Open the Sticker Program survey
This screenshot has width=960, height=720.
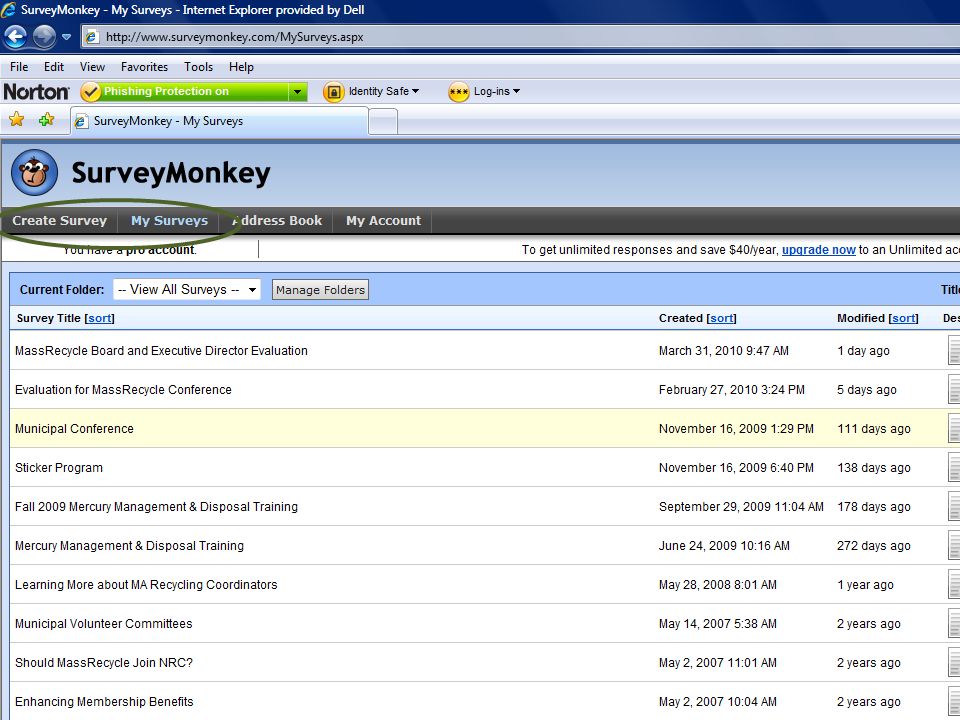[x=59, y=468]
